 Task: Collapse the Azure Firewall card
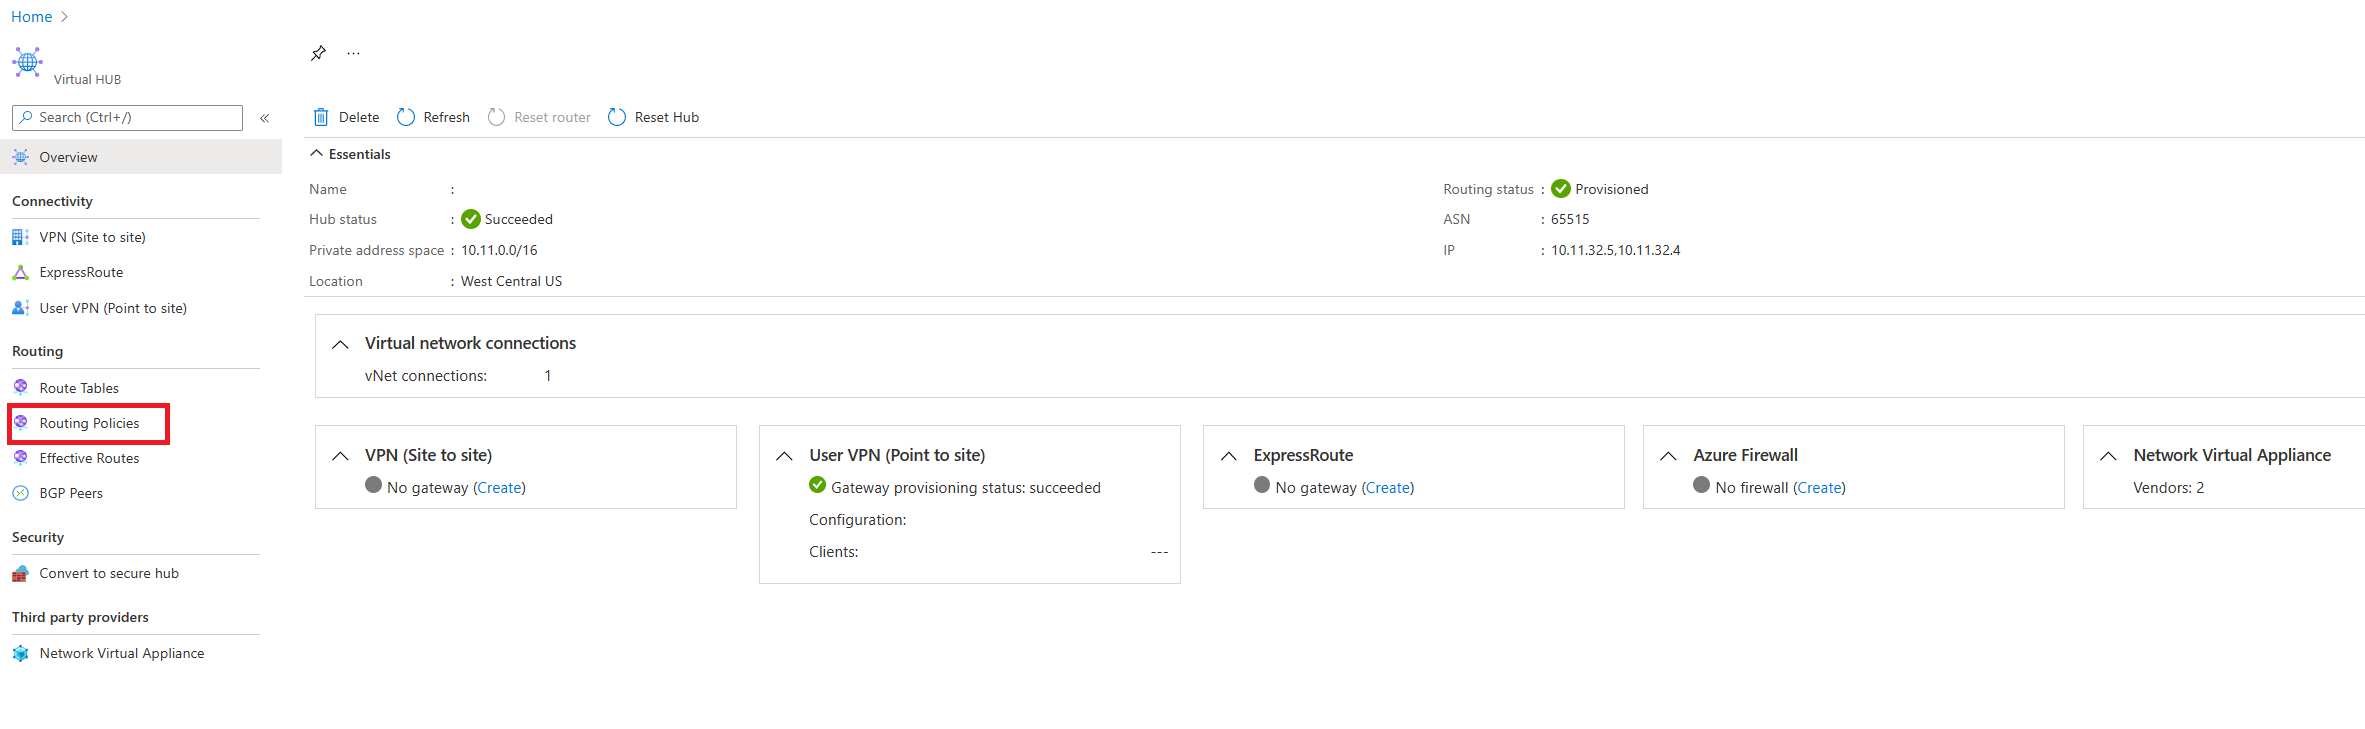pyautogui.click(x=1668, y=456)
